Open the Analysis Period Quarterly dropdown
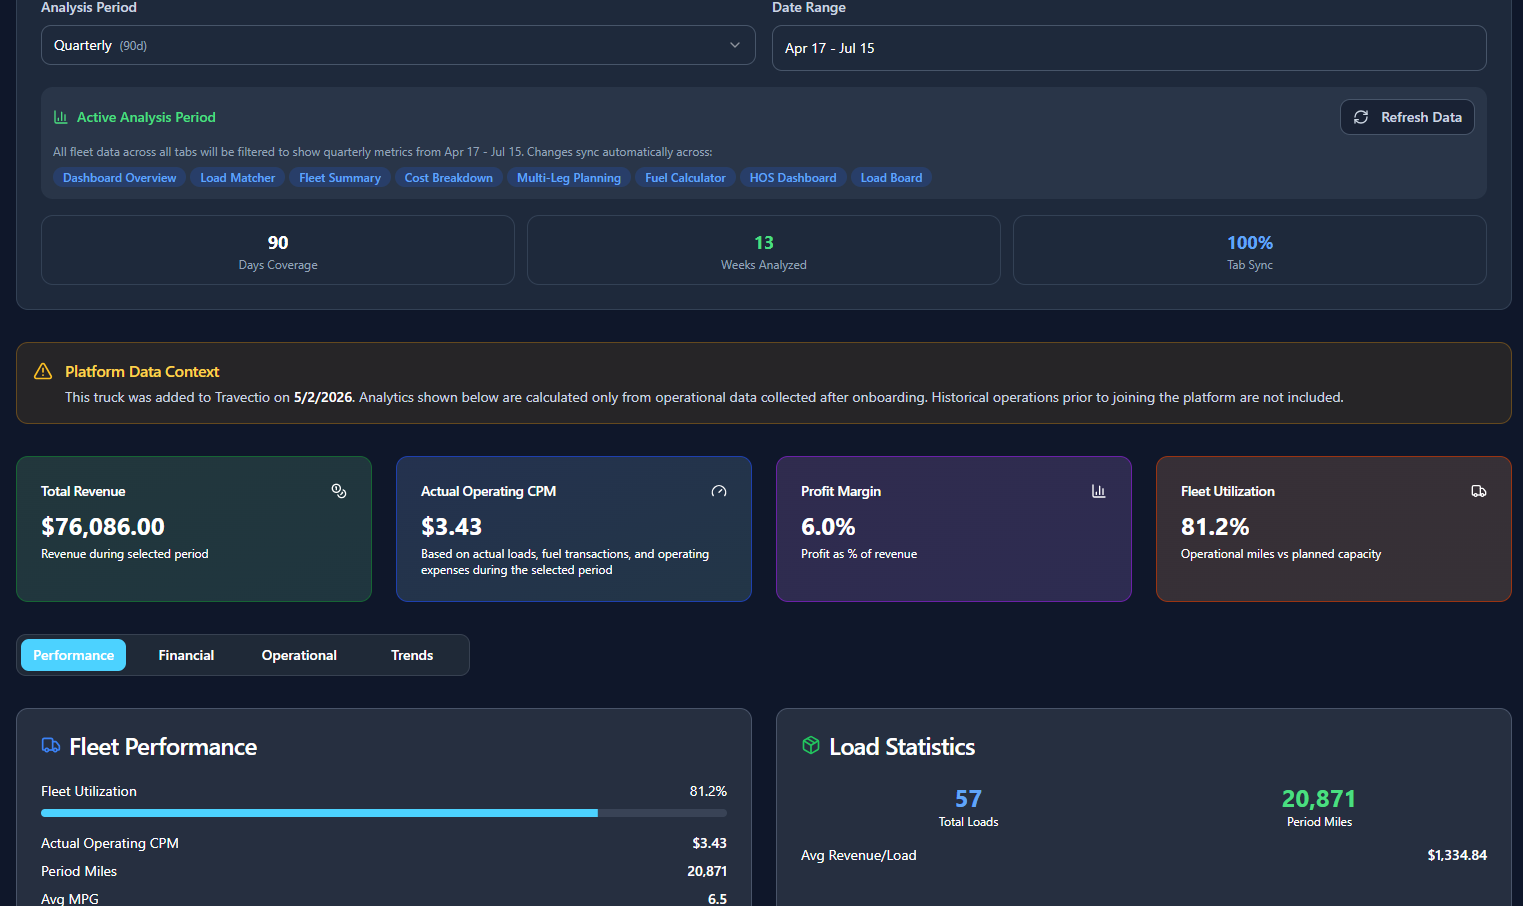This screenshot has width=1523, height=906. tap(398, 45)
